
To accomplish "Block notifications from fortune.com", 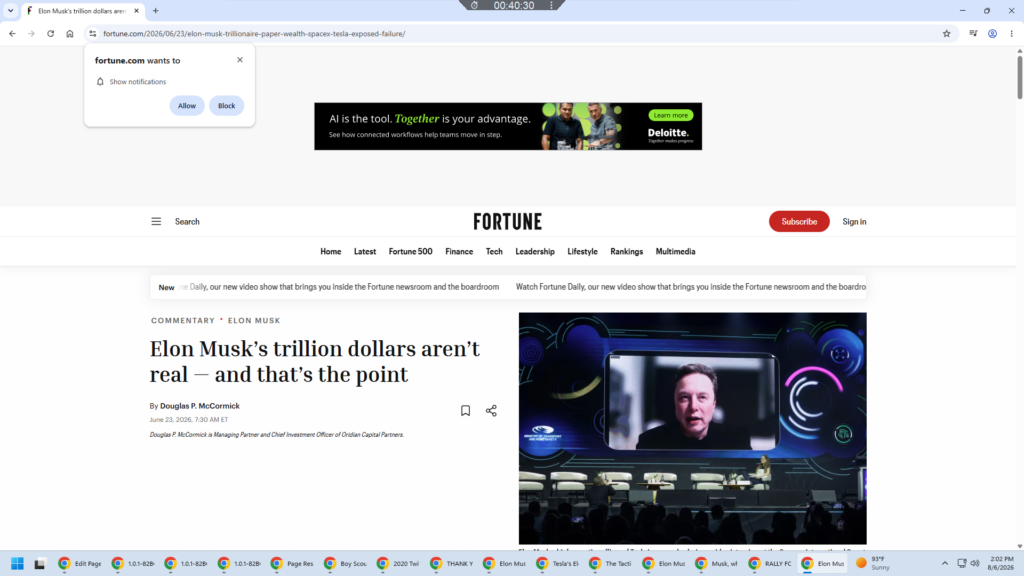I will pyautogui.click(x=227, y=106).
